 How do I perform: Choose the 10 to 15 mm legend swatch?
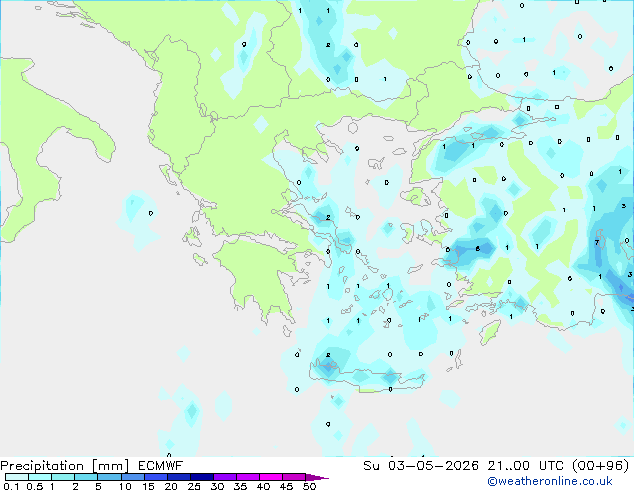click(133, 477)
